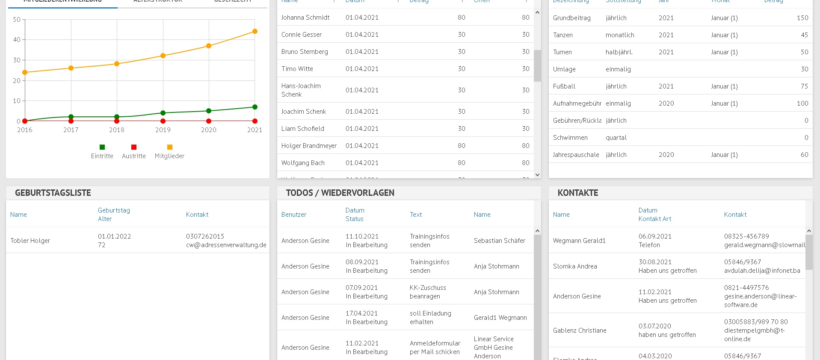Screen dimensions: 820x360
Task: Switch to the Mitgliederentwicklung chart tab
Action: tap(62, 2)
